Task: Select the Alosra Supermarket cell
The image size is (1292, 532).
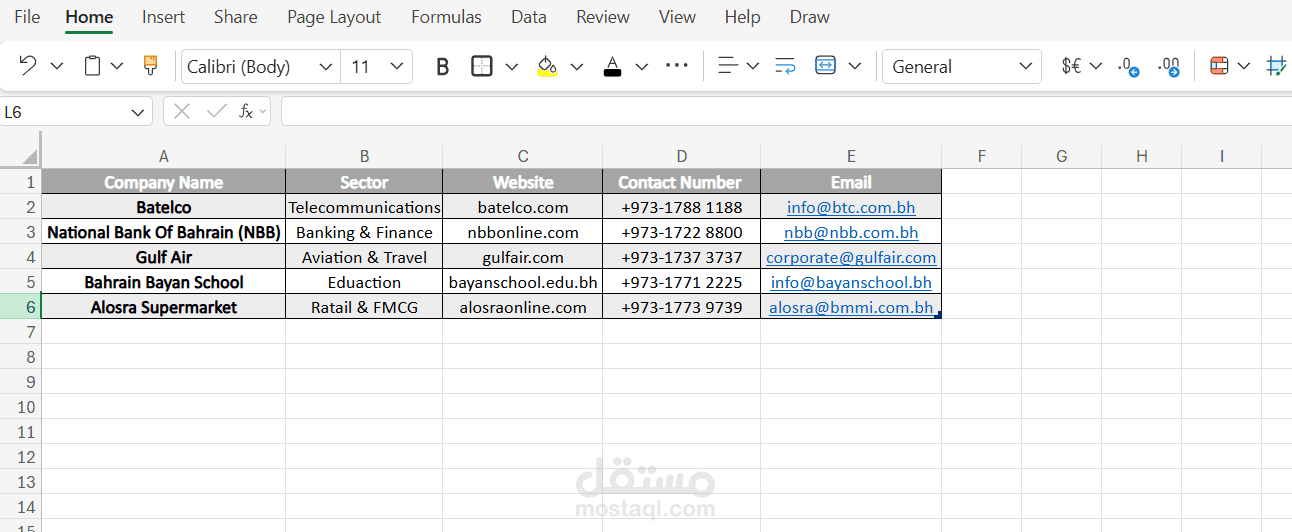Action: tap(164, 307)
